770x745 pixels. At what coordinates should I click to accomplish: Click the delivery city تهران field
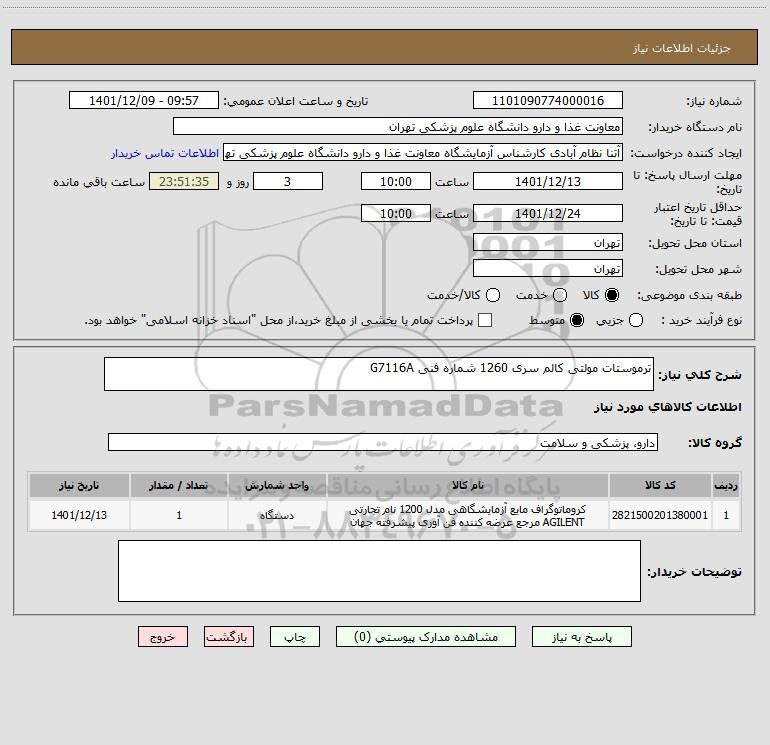[548, 269]
